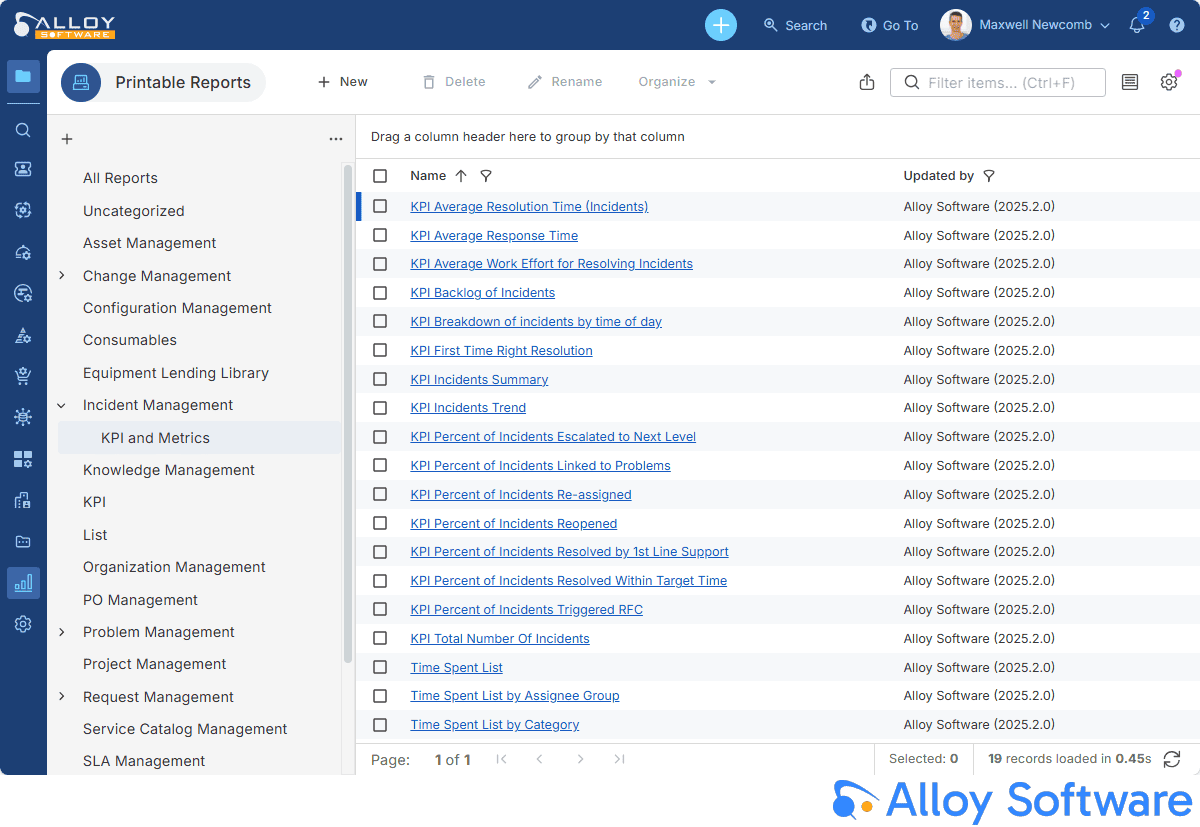This screenshot has width=1200, height=827.
Task: Collapse the Incident Management category
Action: (62, 405)
